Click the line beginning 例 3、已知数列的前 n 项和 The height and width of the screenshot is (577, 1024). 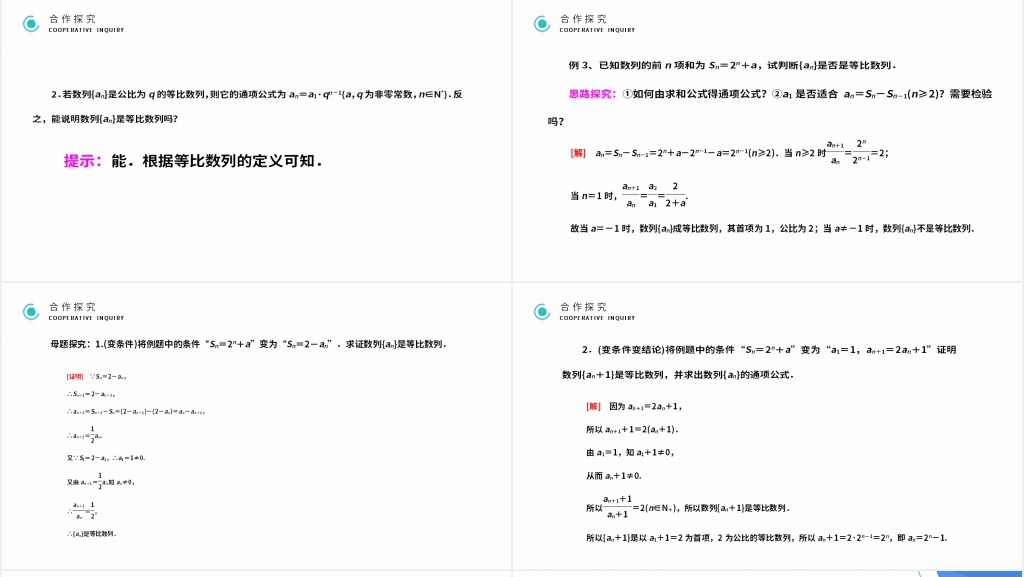732,65
